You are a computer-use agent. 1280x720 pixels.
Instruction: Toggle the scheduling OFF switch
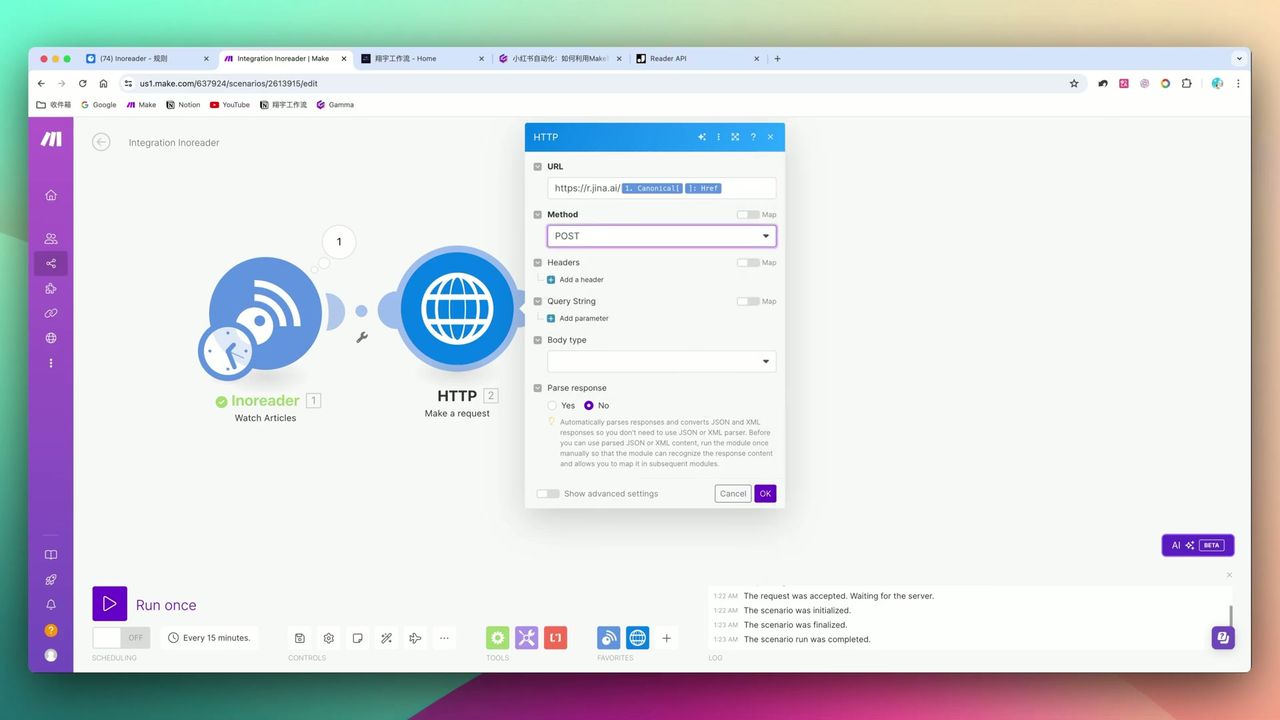[x=121, y=638]
